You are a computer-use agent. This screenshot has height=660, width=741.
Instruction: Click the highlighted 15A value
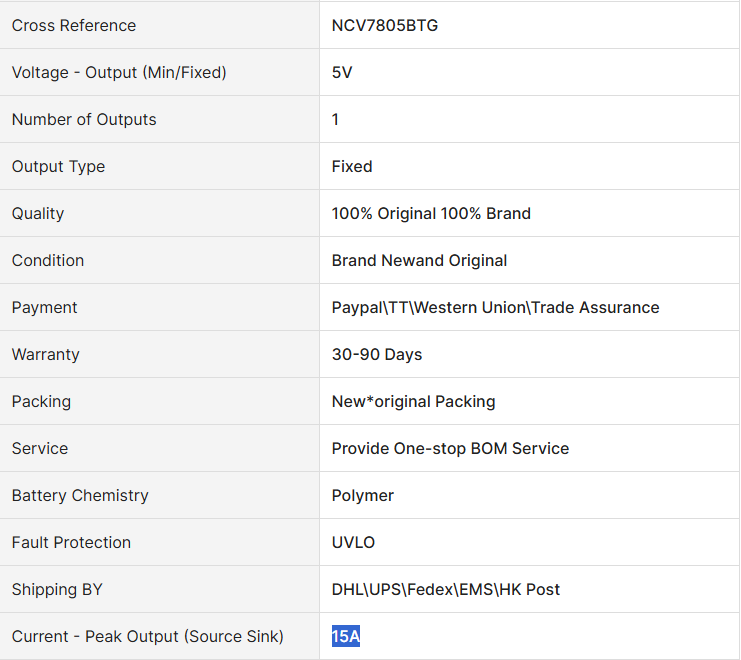coord(345,636)
